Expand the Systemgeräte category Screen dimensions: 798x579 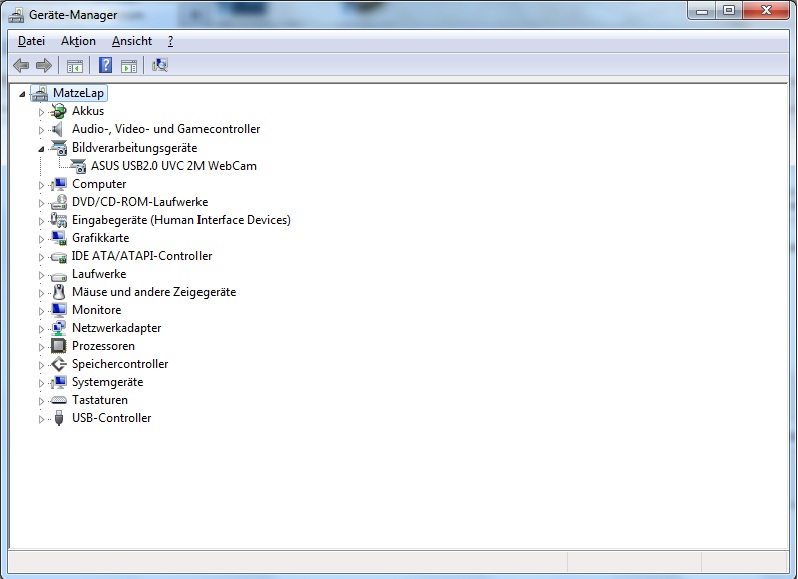click(x=41, y=383)
